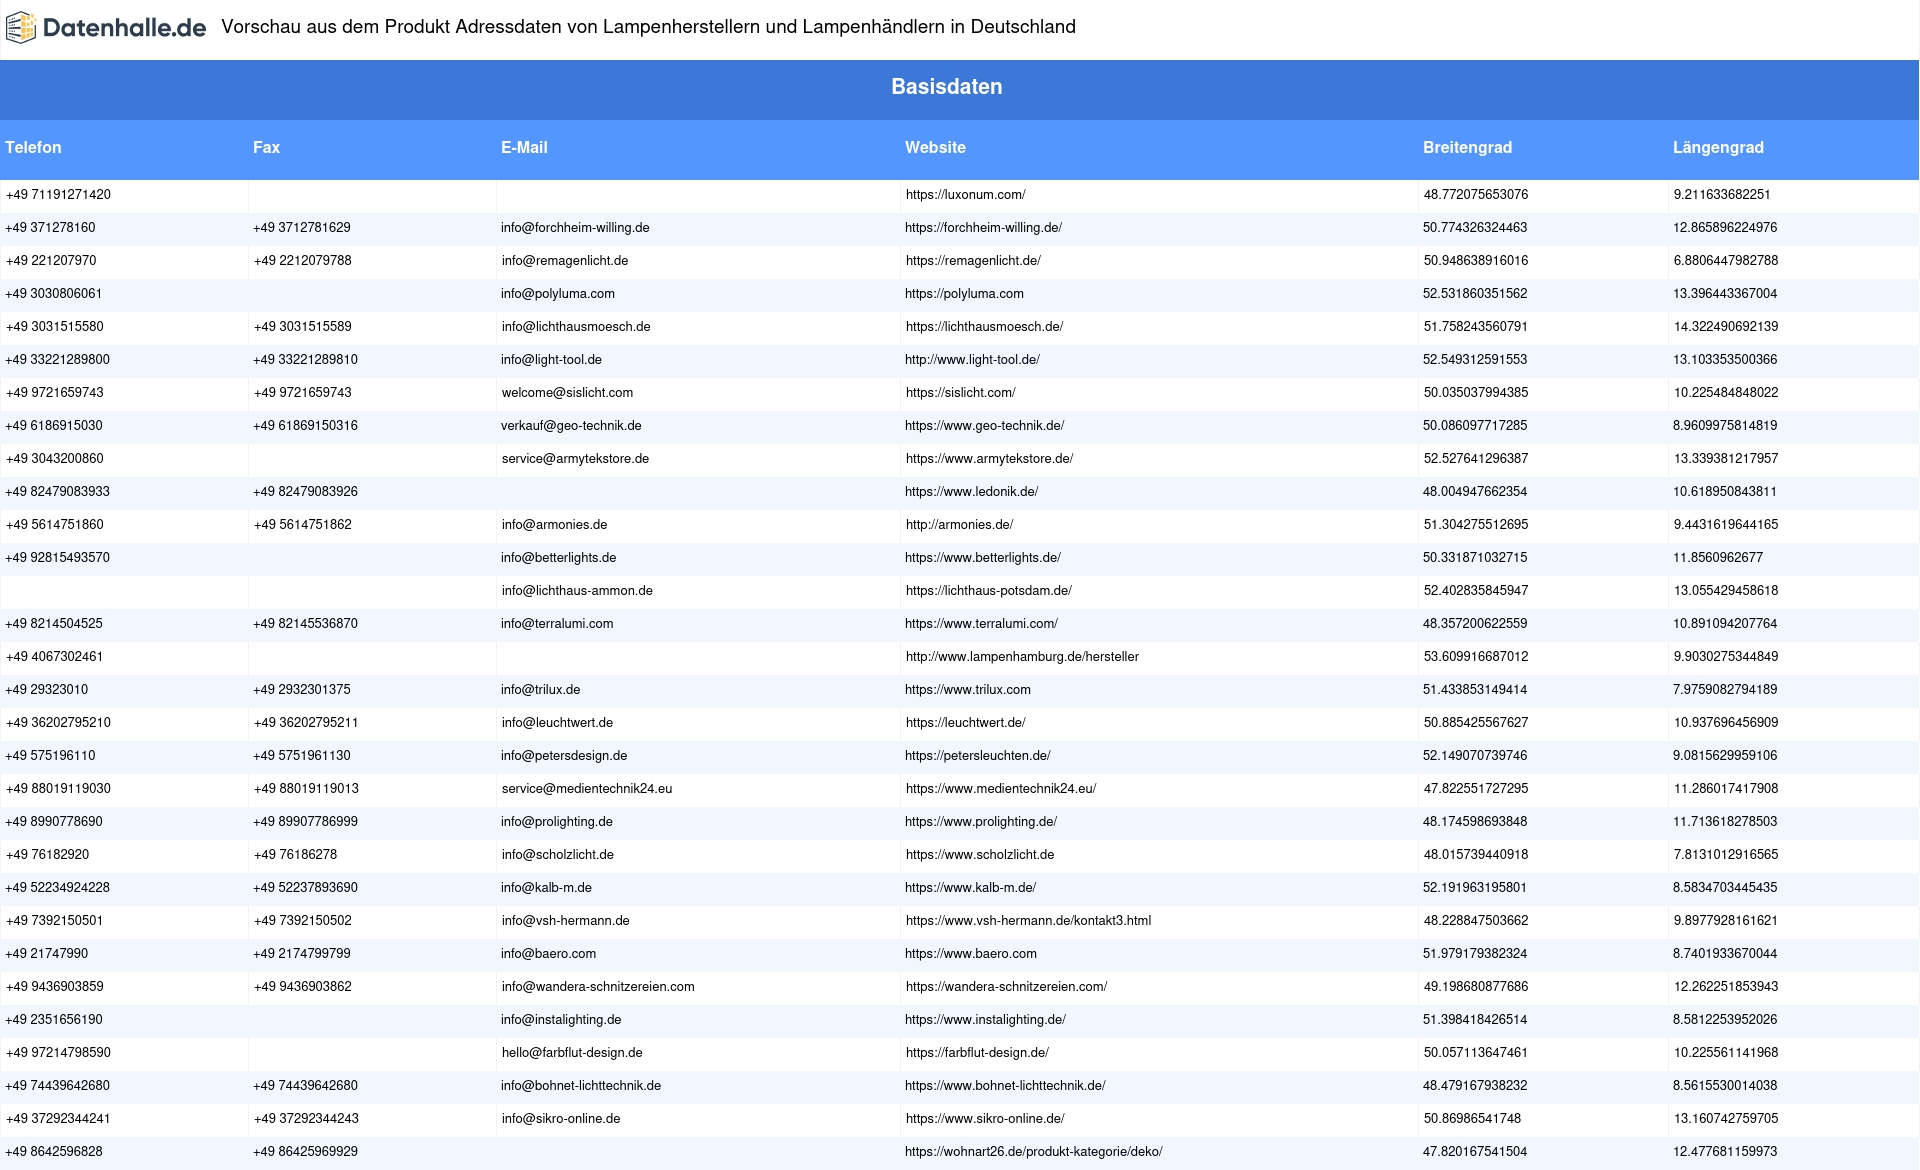Screen dimensions: 1920x1170
Task: Open wohnart26.de/produkt-kategorie/deko/ link
Action: pos(1033,1152)
